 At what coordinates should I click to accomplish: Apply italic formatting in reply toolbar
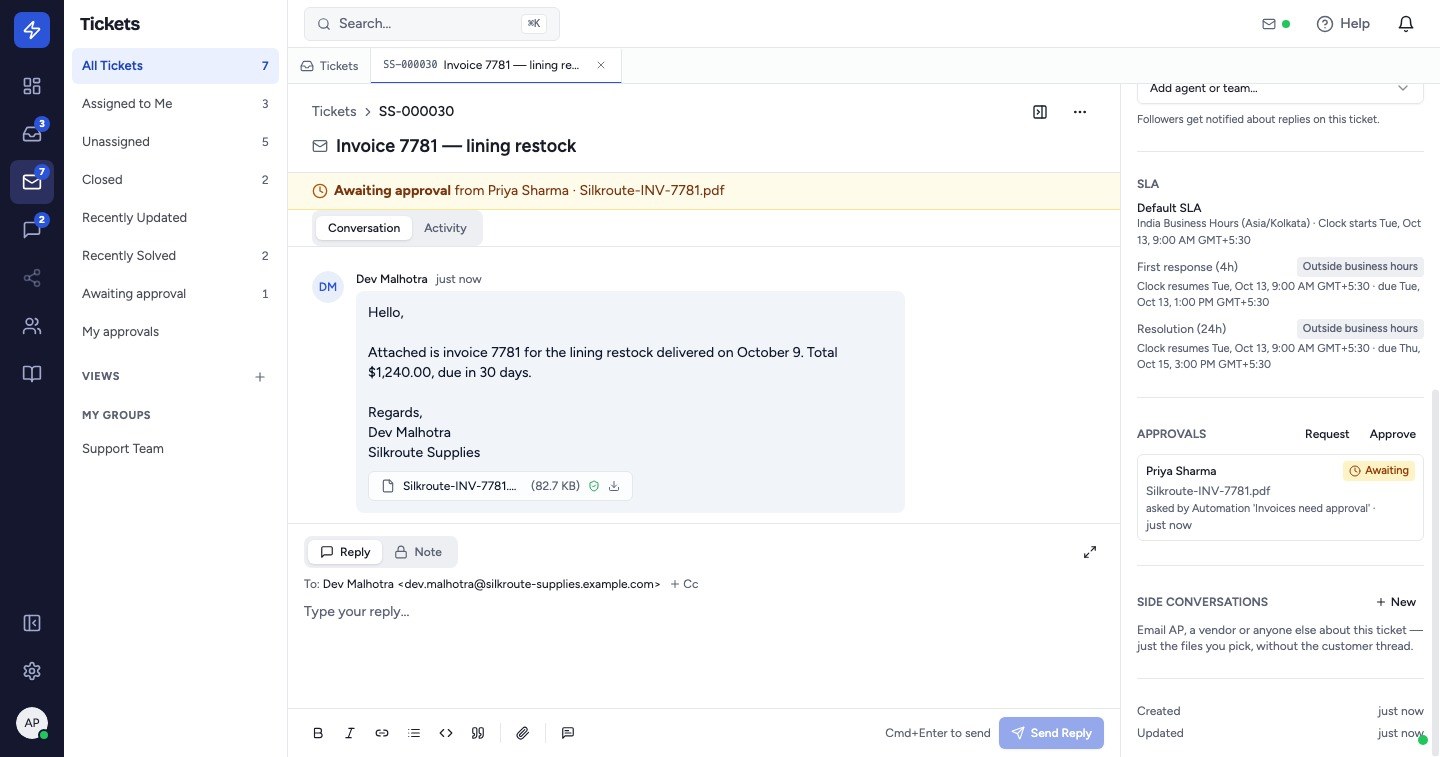[350, 733]
